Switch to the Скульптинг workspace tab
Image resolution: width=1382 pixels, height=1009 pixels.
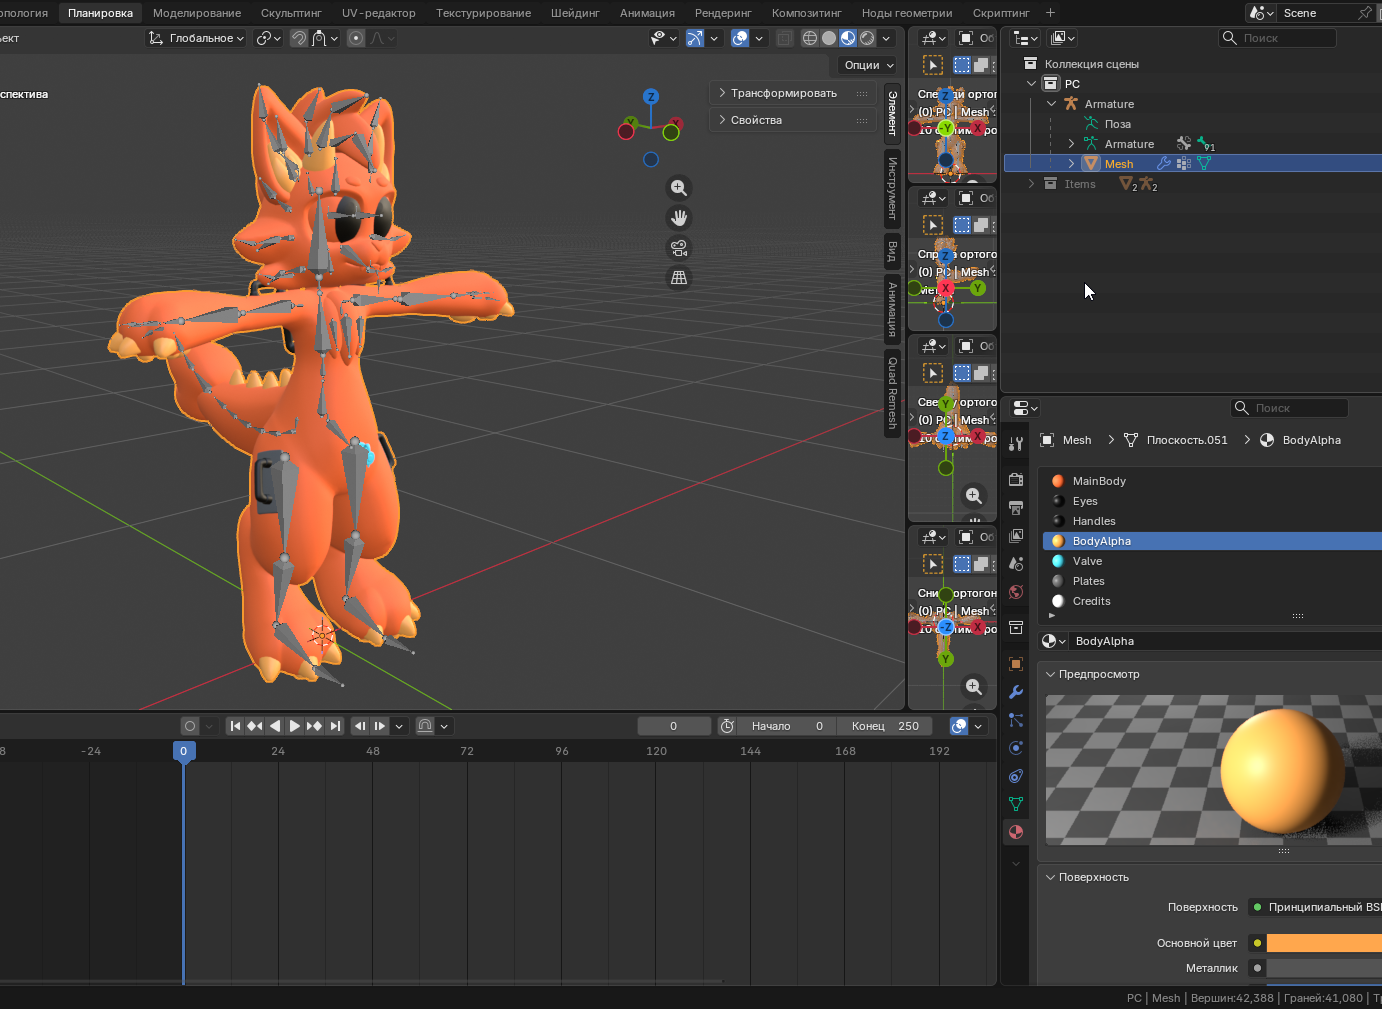pyautogui.click(x=291, y=13)
